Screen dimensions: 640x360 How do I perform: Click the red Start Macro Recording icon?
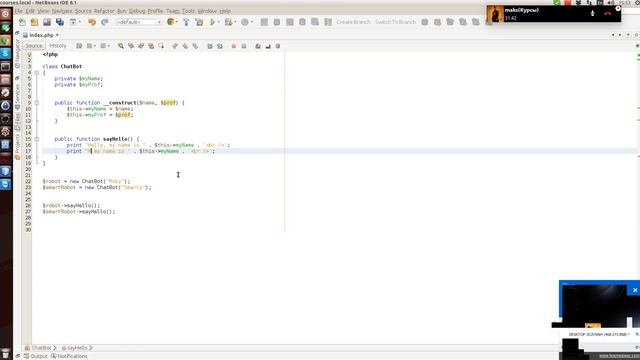[x=234, y=46]
